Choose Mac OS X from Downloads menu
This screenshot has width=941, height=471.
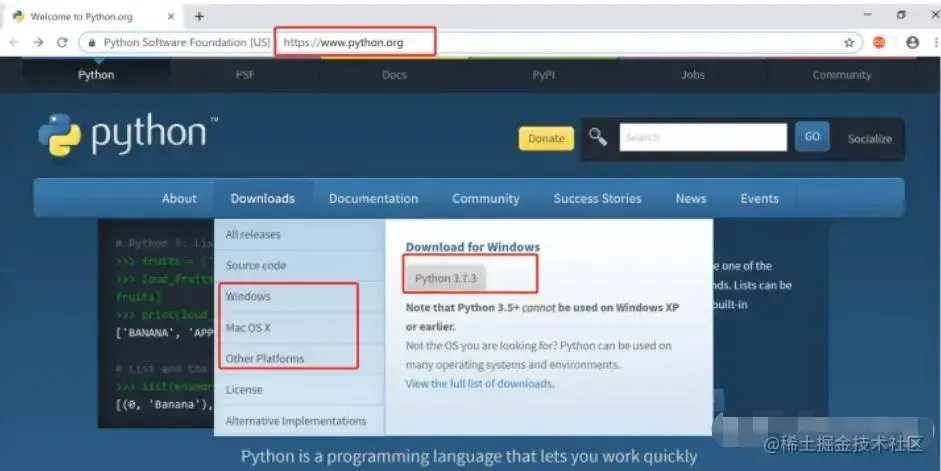(x=299, y=328)
